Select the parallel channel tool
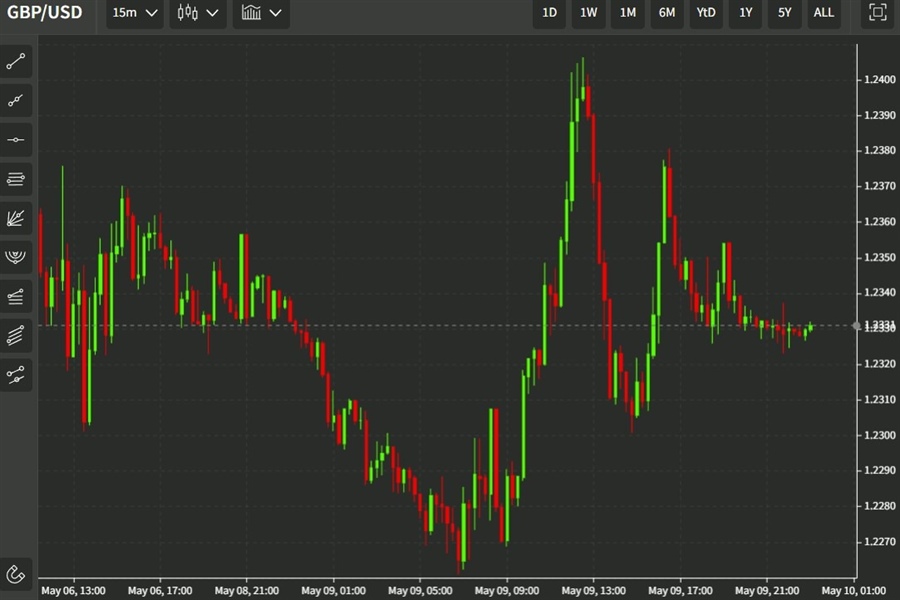The width and height of the screenshot is (900, 600). coord(15,334)
